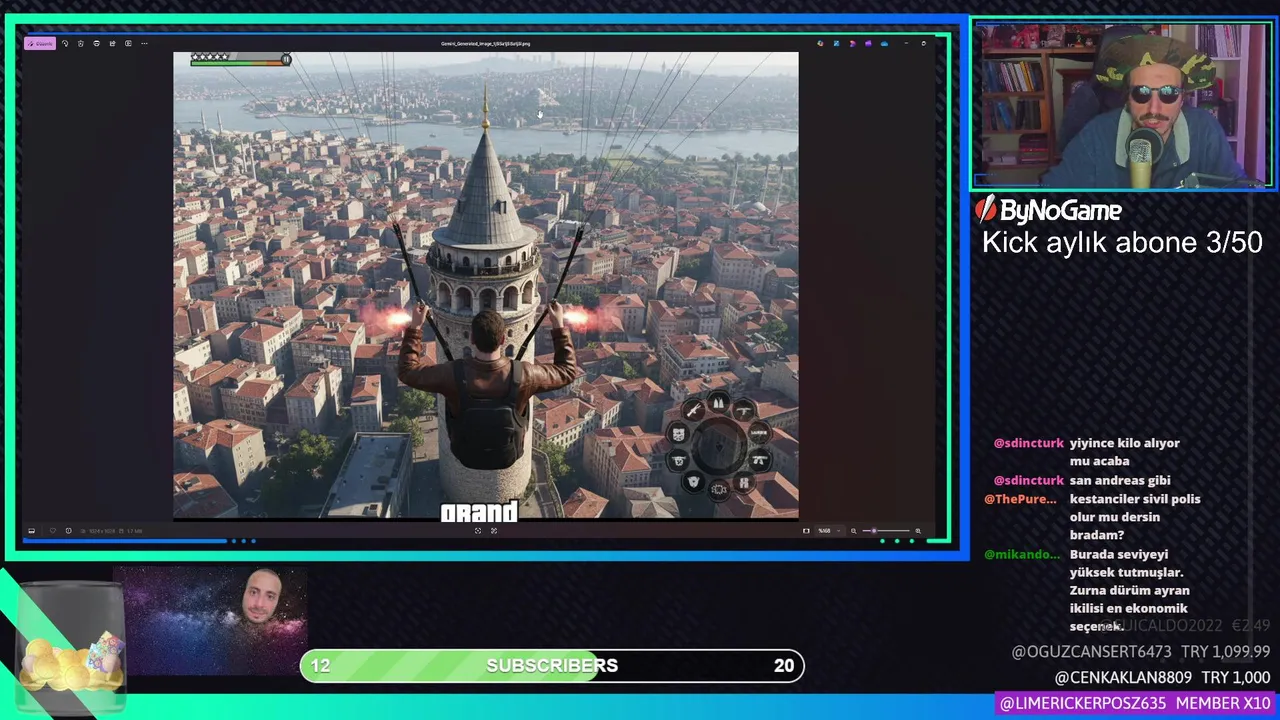
Task: Click the image file name in title bar
Action: (x=486, y=44)
